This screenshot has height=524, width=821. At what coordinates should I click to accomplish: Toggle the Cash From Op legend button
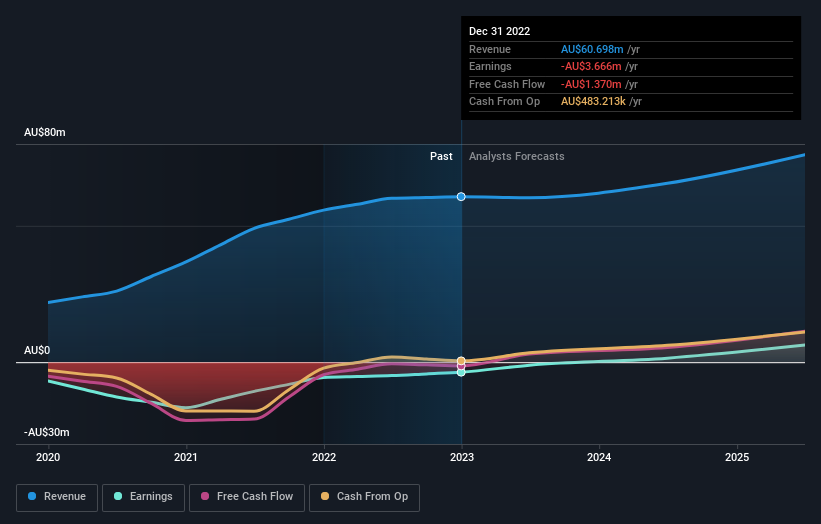364,497
